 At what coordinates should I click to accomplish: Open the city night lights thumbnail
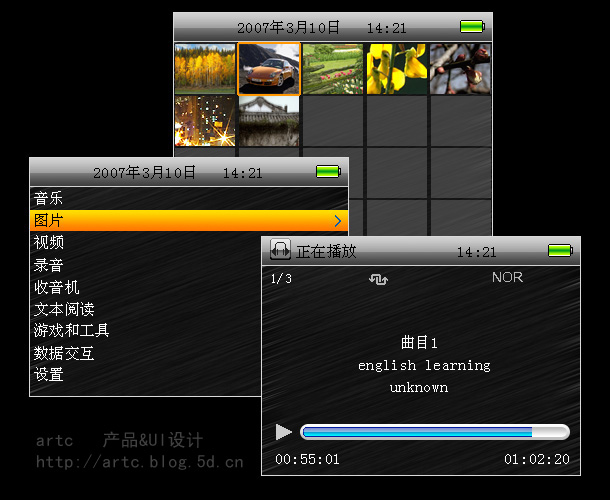(x=205, y=121)
